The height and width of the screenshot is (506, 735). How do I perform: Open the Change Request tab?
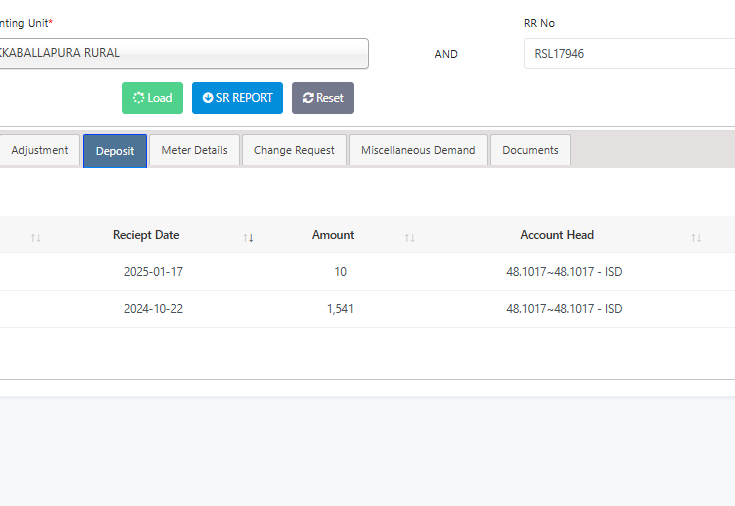click(294, 150)
